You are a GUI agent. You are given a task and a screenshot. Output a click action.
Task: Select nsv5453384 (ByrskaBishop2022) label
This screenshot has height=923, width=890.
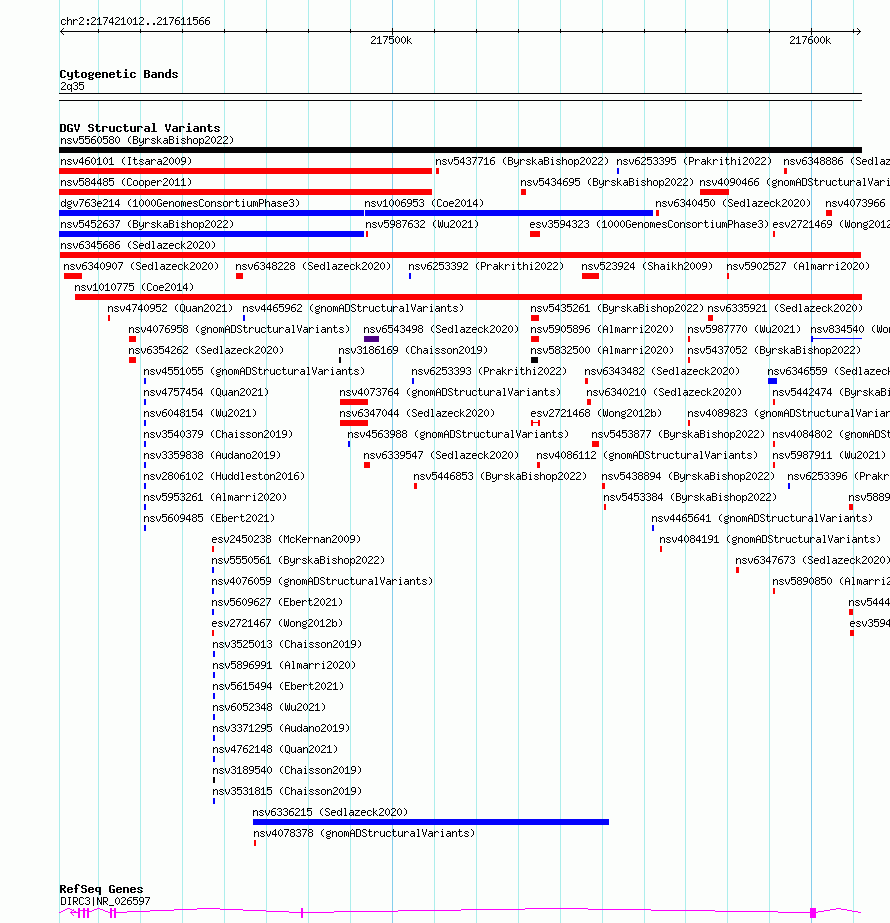click(690, 497)
